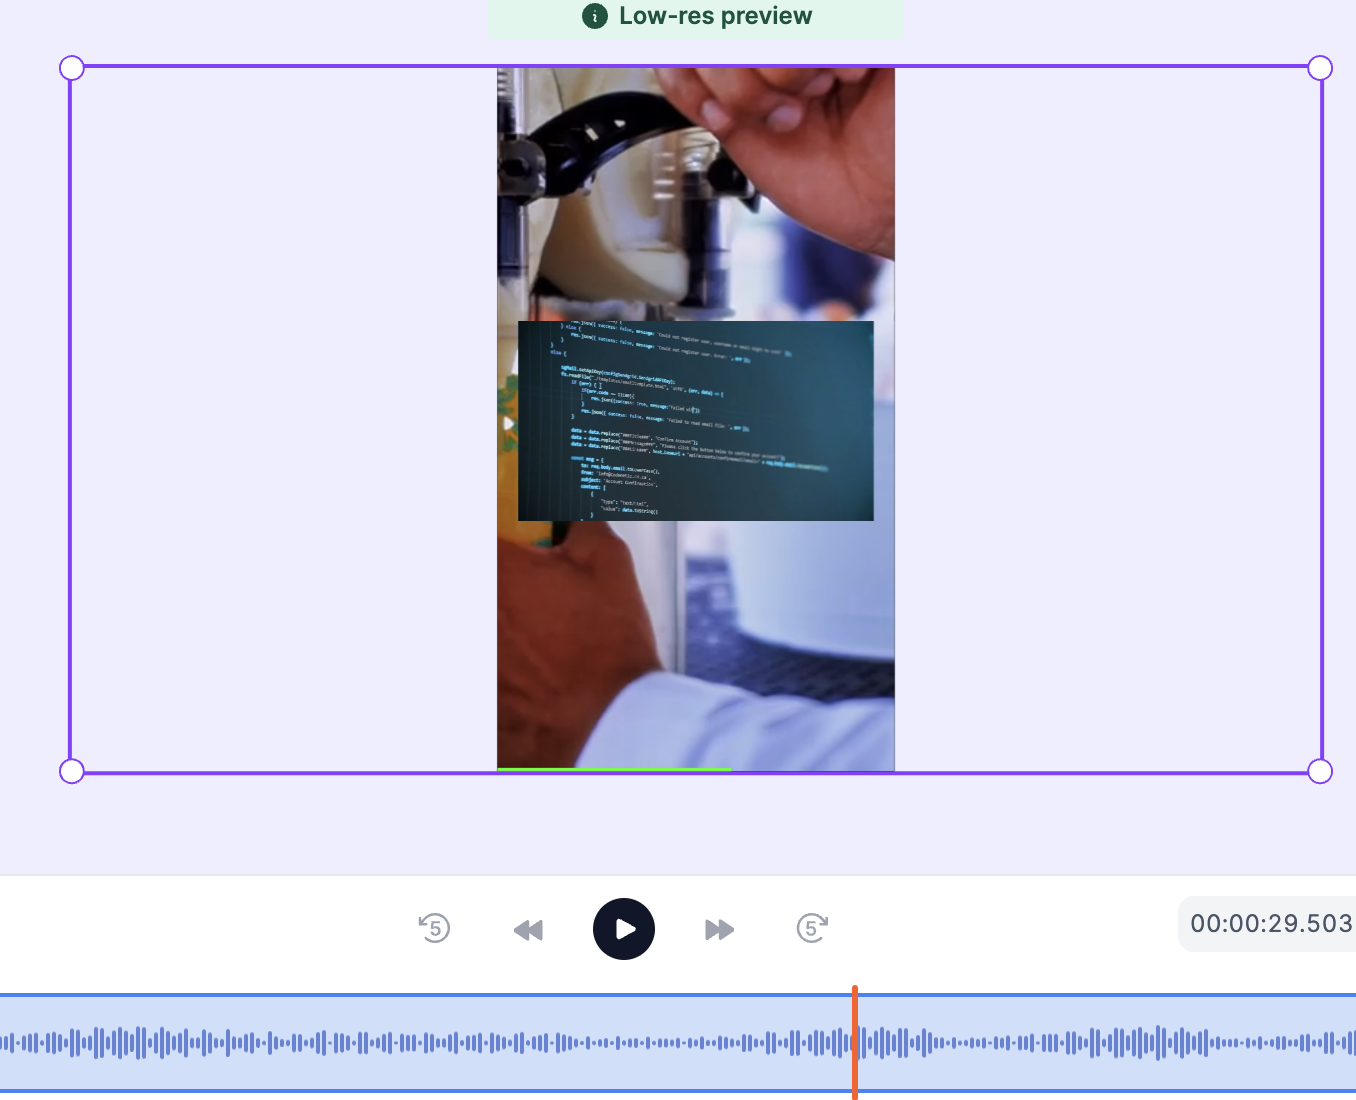Select the code screenshot overlay in the preview

point(696,421)
